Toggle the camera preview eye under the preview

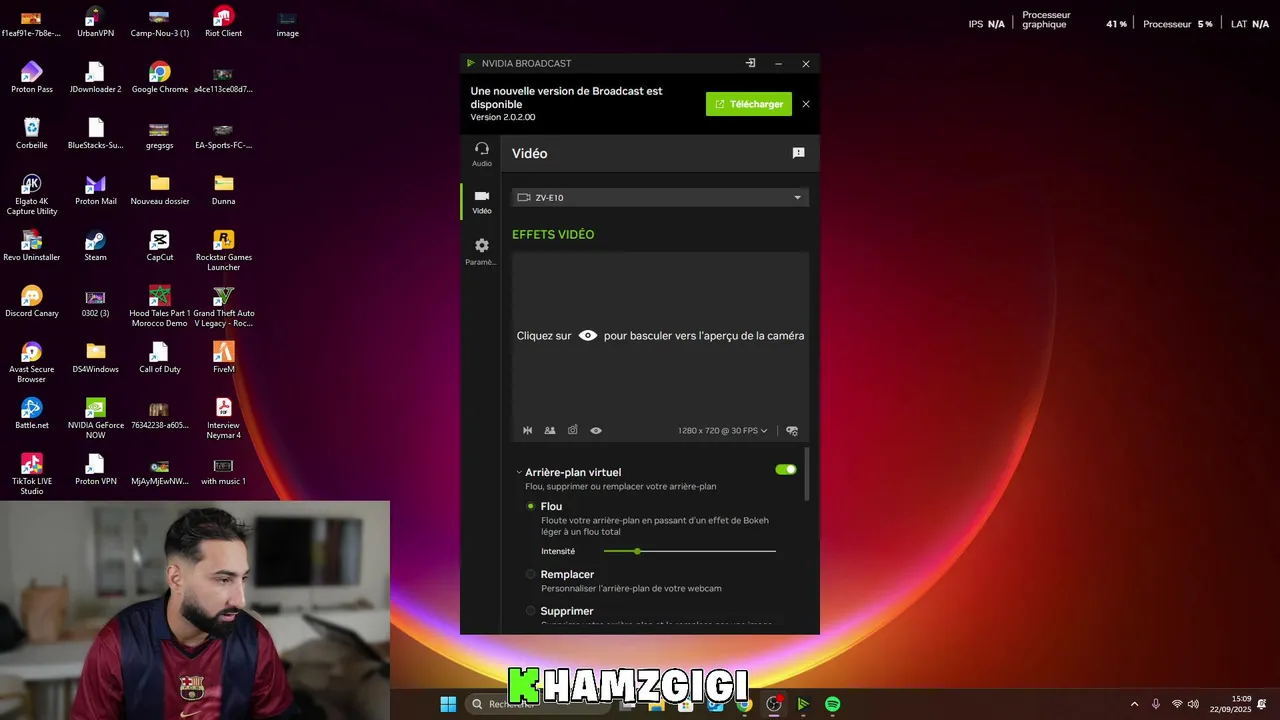(596, 431)
